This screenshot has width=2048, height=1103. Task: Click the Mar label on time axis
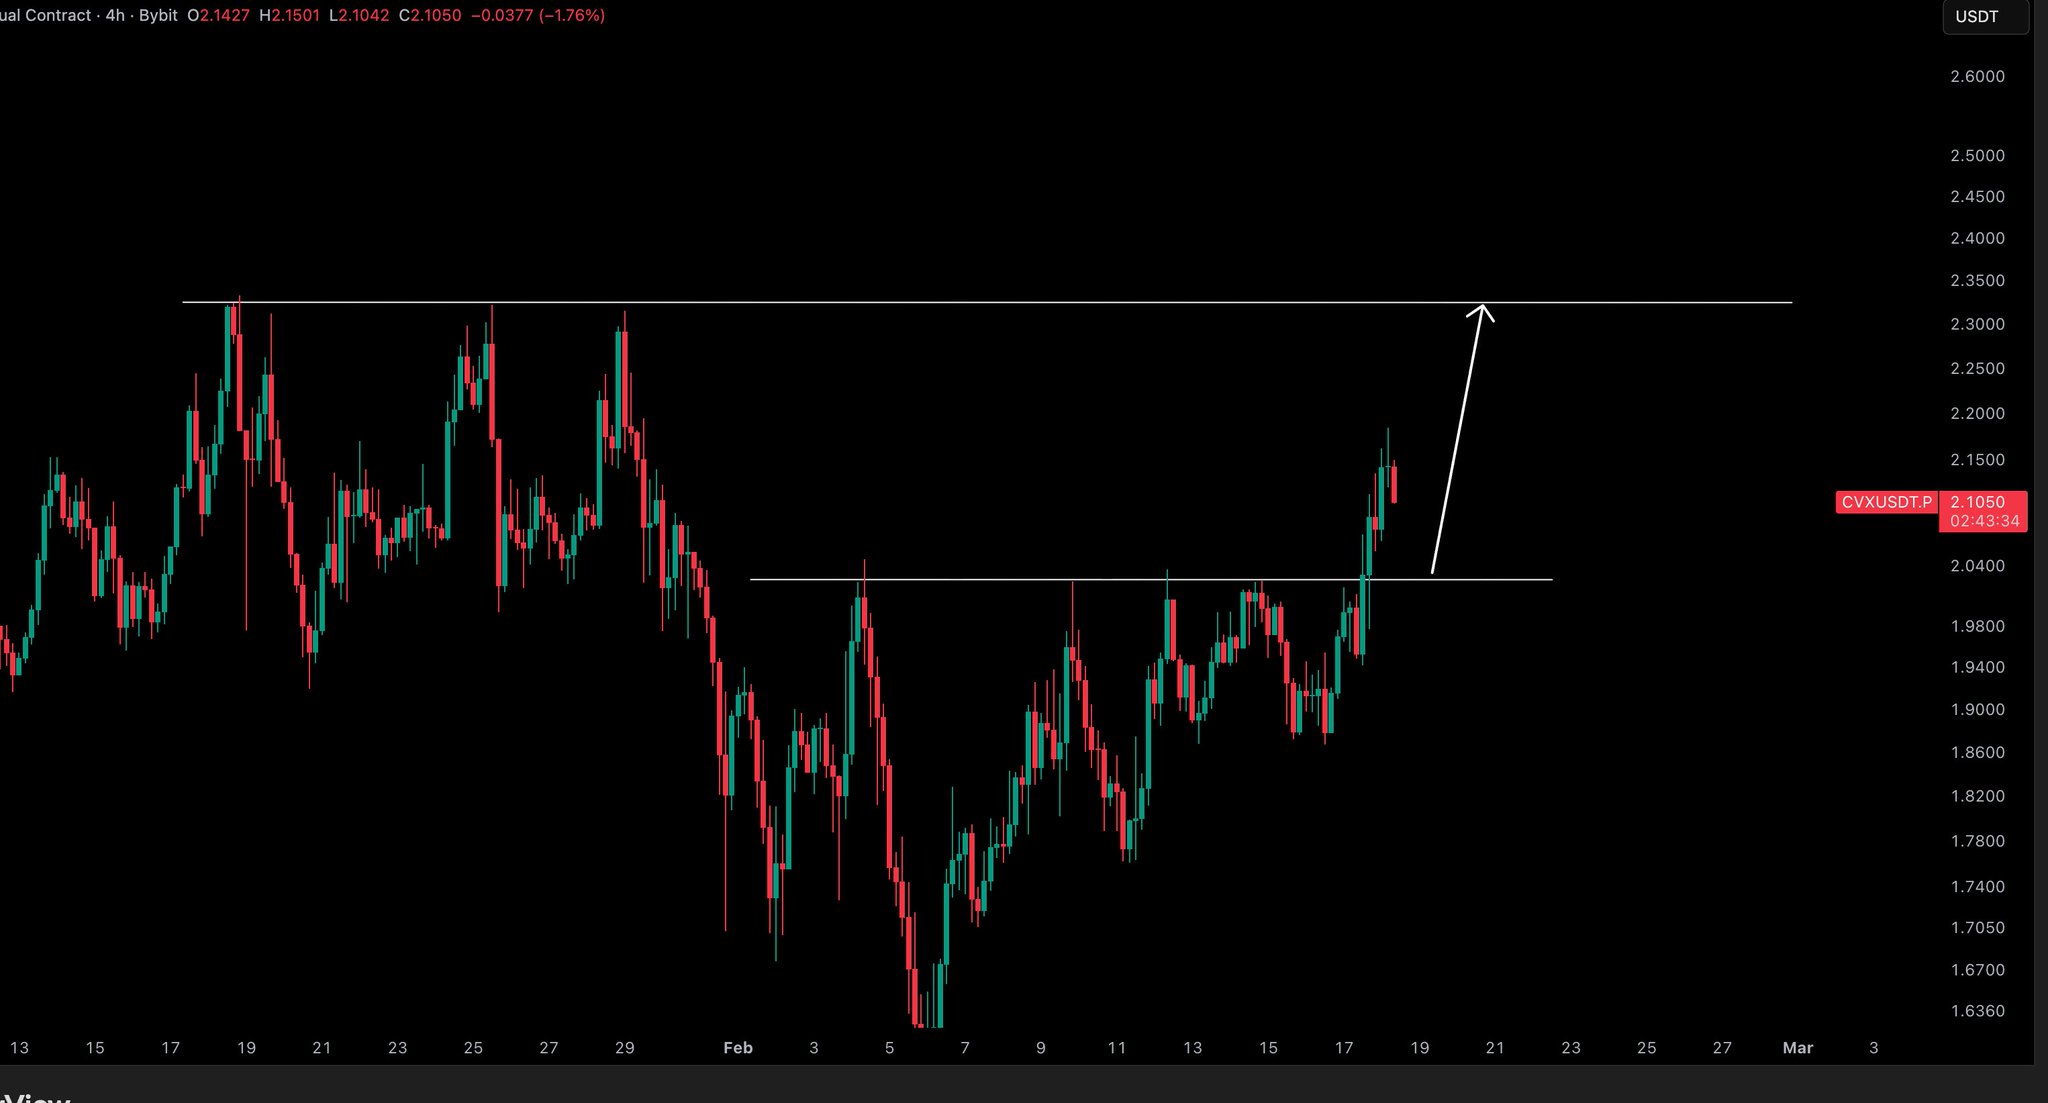1797,1048
